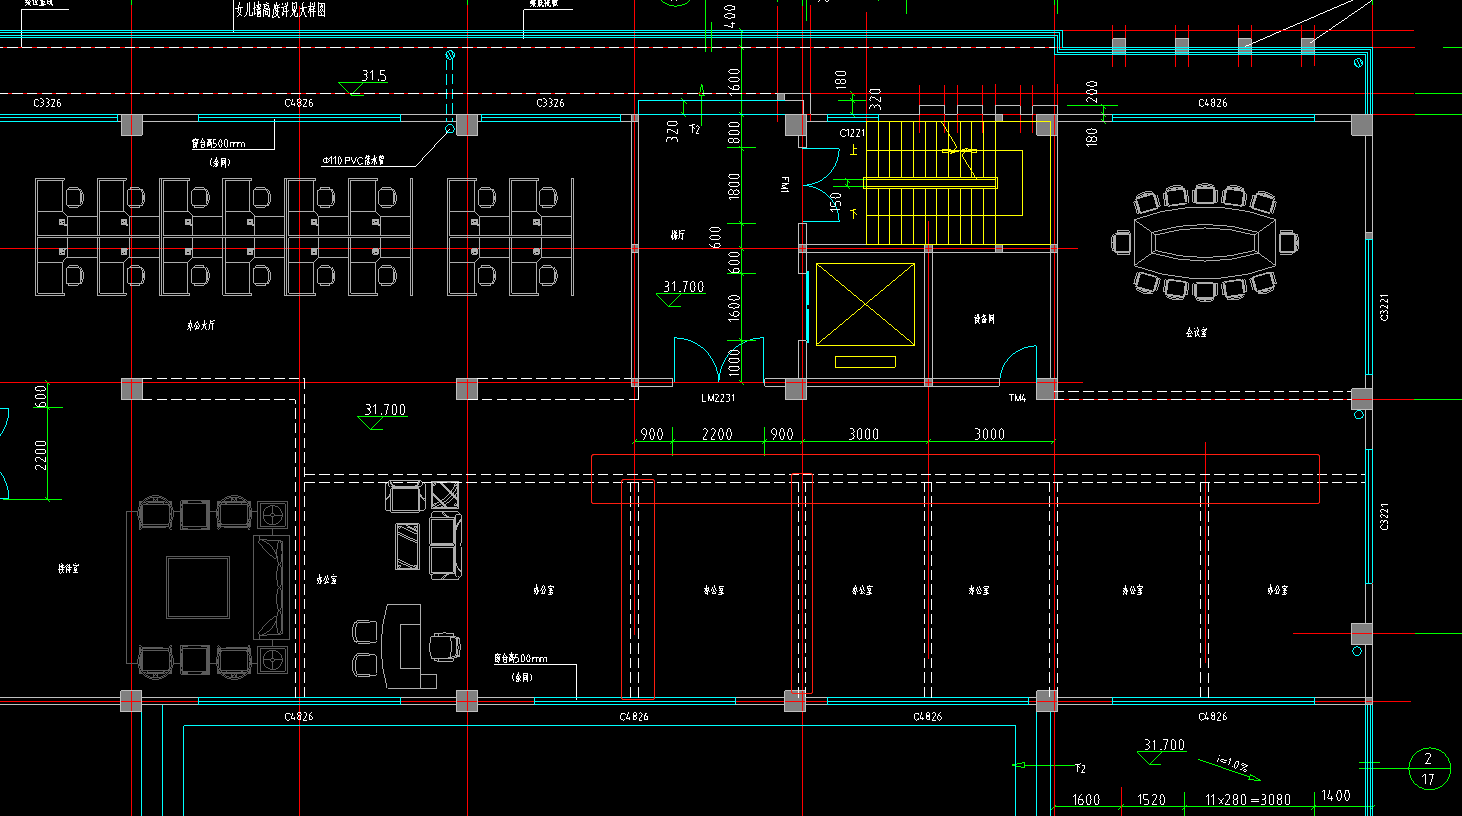Click the single door swing above TM4
The height and width of the screenshot is (816, 1462).
coord(1018,364)
